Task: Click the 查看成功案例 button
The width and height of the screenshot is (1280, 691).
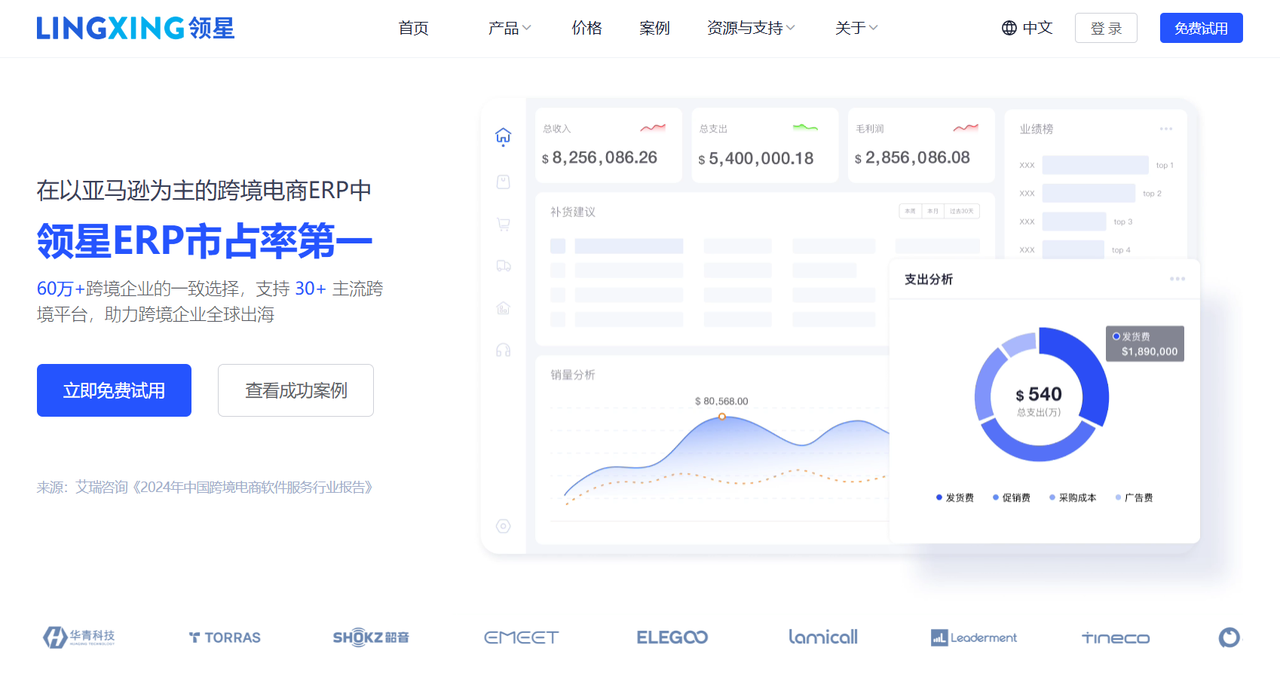Action: point(296,390)
